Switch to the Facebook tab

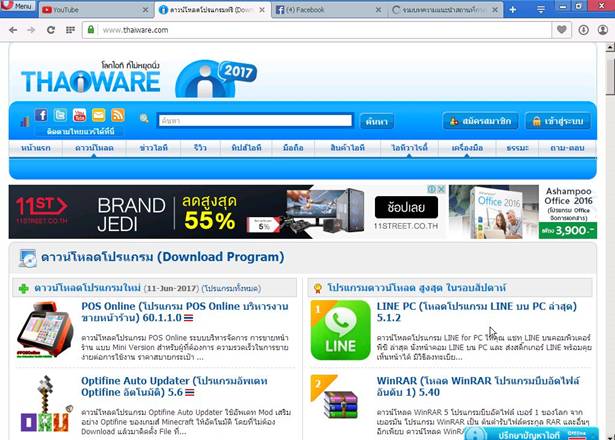[329, 10]
